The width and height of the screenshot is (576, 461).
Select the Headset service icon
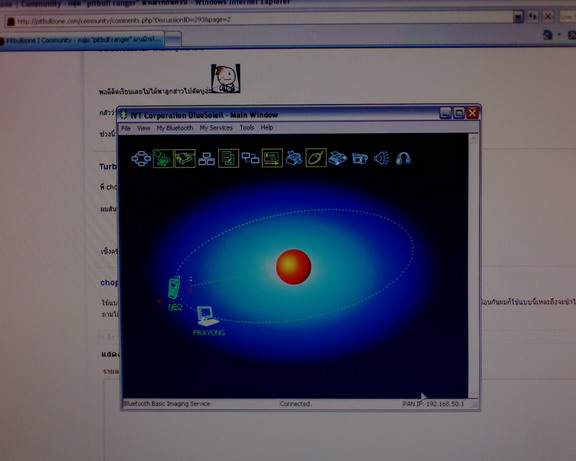pos(403,159)
